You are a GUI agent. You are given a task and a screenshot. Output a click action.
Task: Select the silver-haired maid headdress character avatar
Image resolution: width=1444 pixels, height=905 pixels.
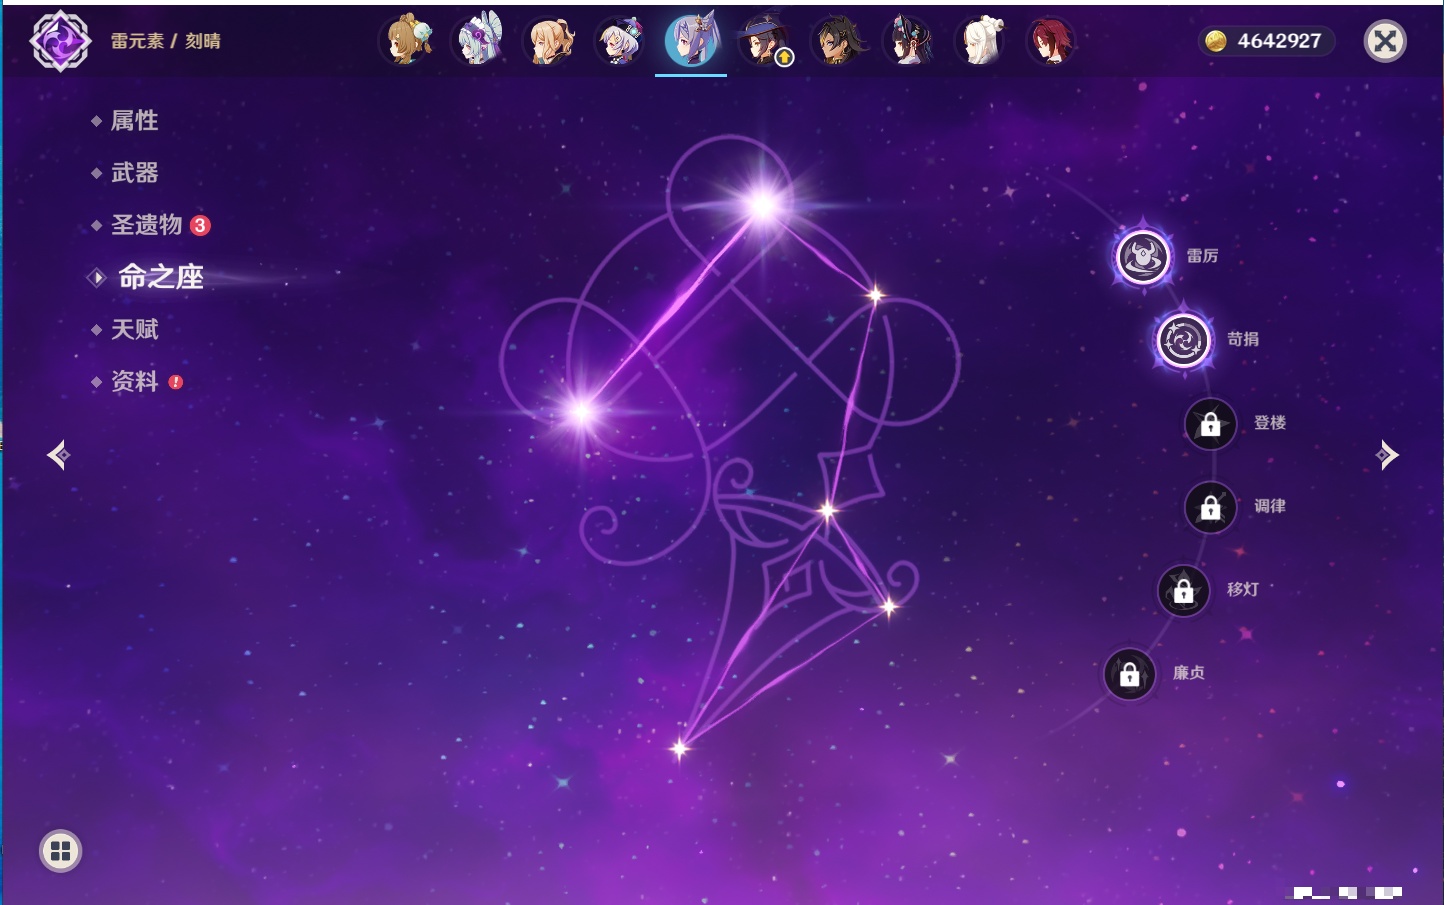pyautogui.click(x=479, y=41)
